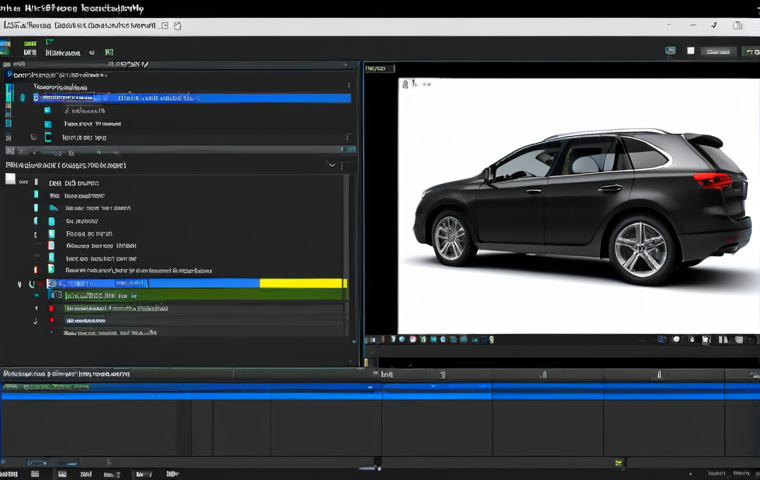Click the cyan handle at the grey horizontal bar's right end

click(349, 150)
